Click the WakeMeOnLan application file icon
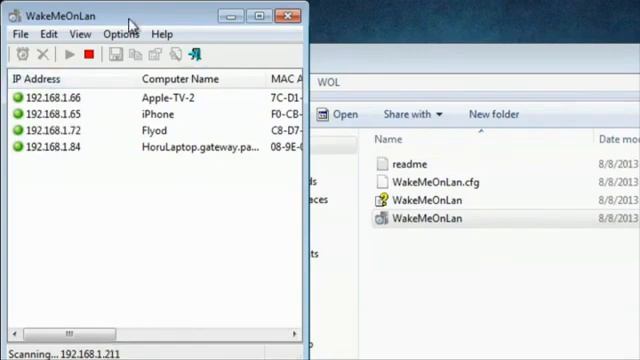The image size is (640, 360). click(x=382, y=218)
